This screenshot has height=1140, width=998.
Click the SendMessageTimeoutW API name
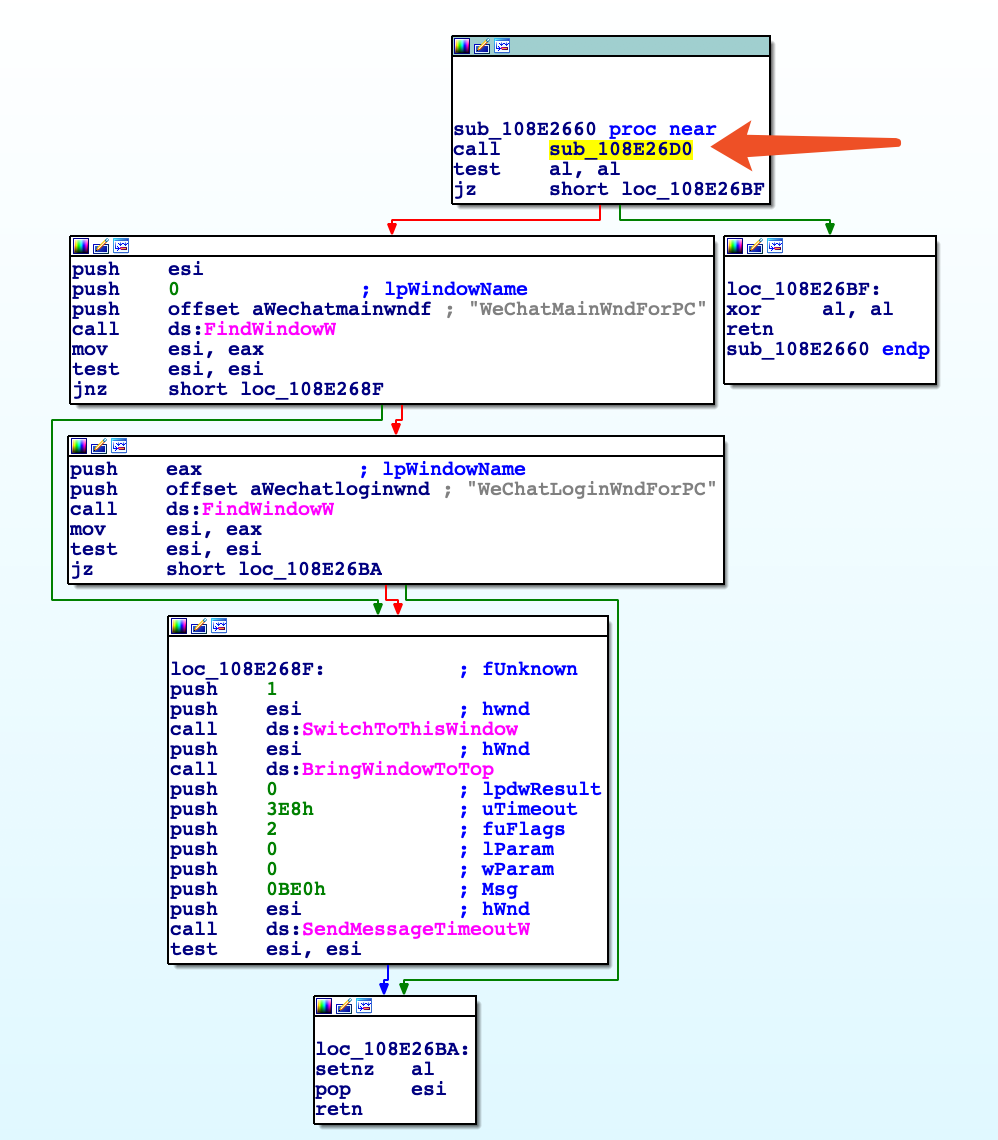(x=416, y=929)
